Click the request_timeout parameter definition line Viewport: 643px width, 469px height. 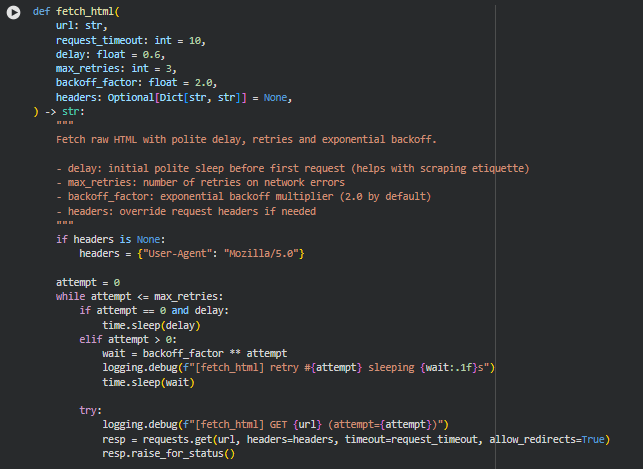click(130, 40)
